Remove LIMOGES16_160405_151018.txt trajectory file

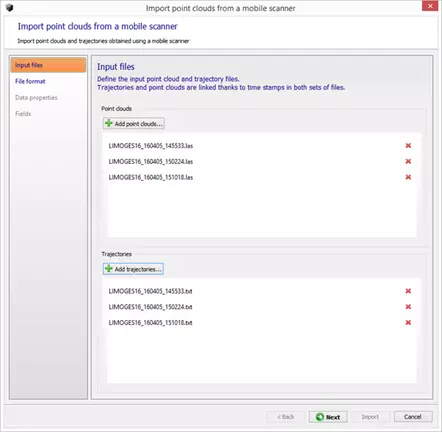tap(408, 322)
